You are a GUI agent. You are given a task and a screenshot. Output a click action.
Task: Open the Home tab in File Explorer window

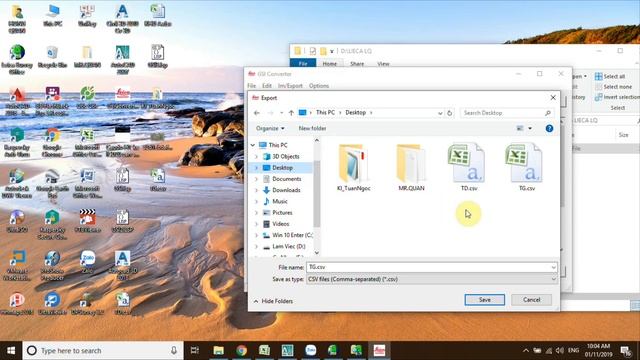point(330,64)
